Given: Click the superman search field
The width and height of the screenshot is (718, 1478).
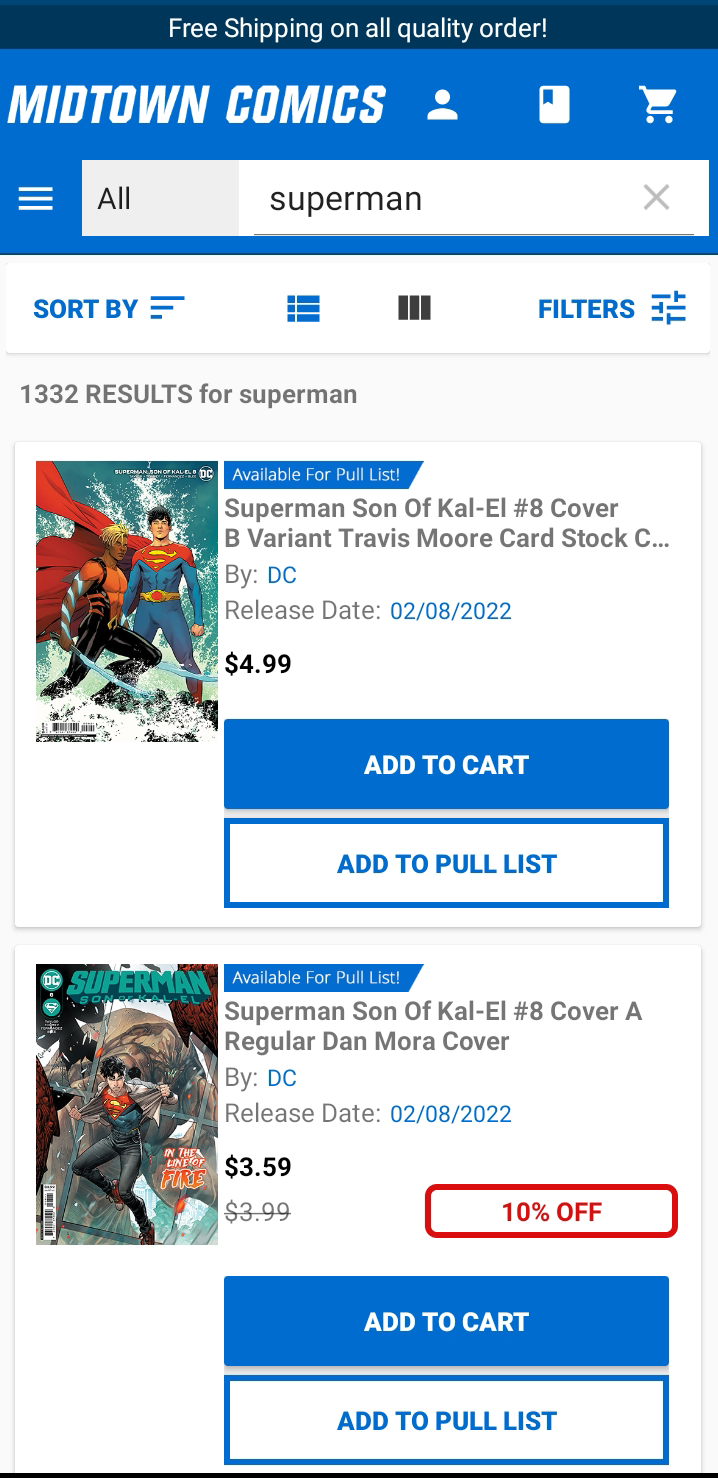Looking at the screenshot, I should (440, 198).
